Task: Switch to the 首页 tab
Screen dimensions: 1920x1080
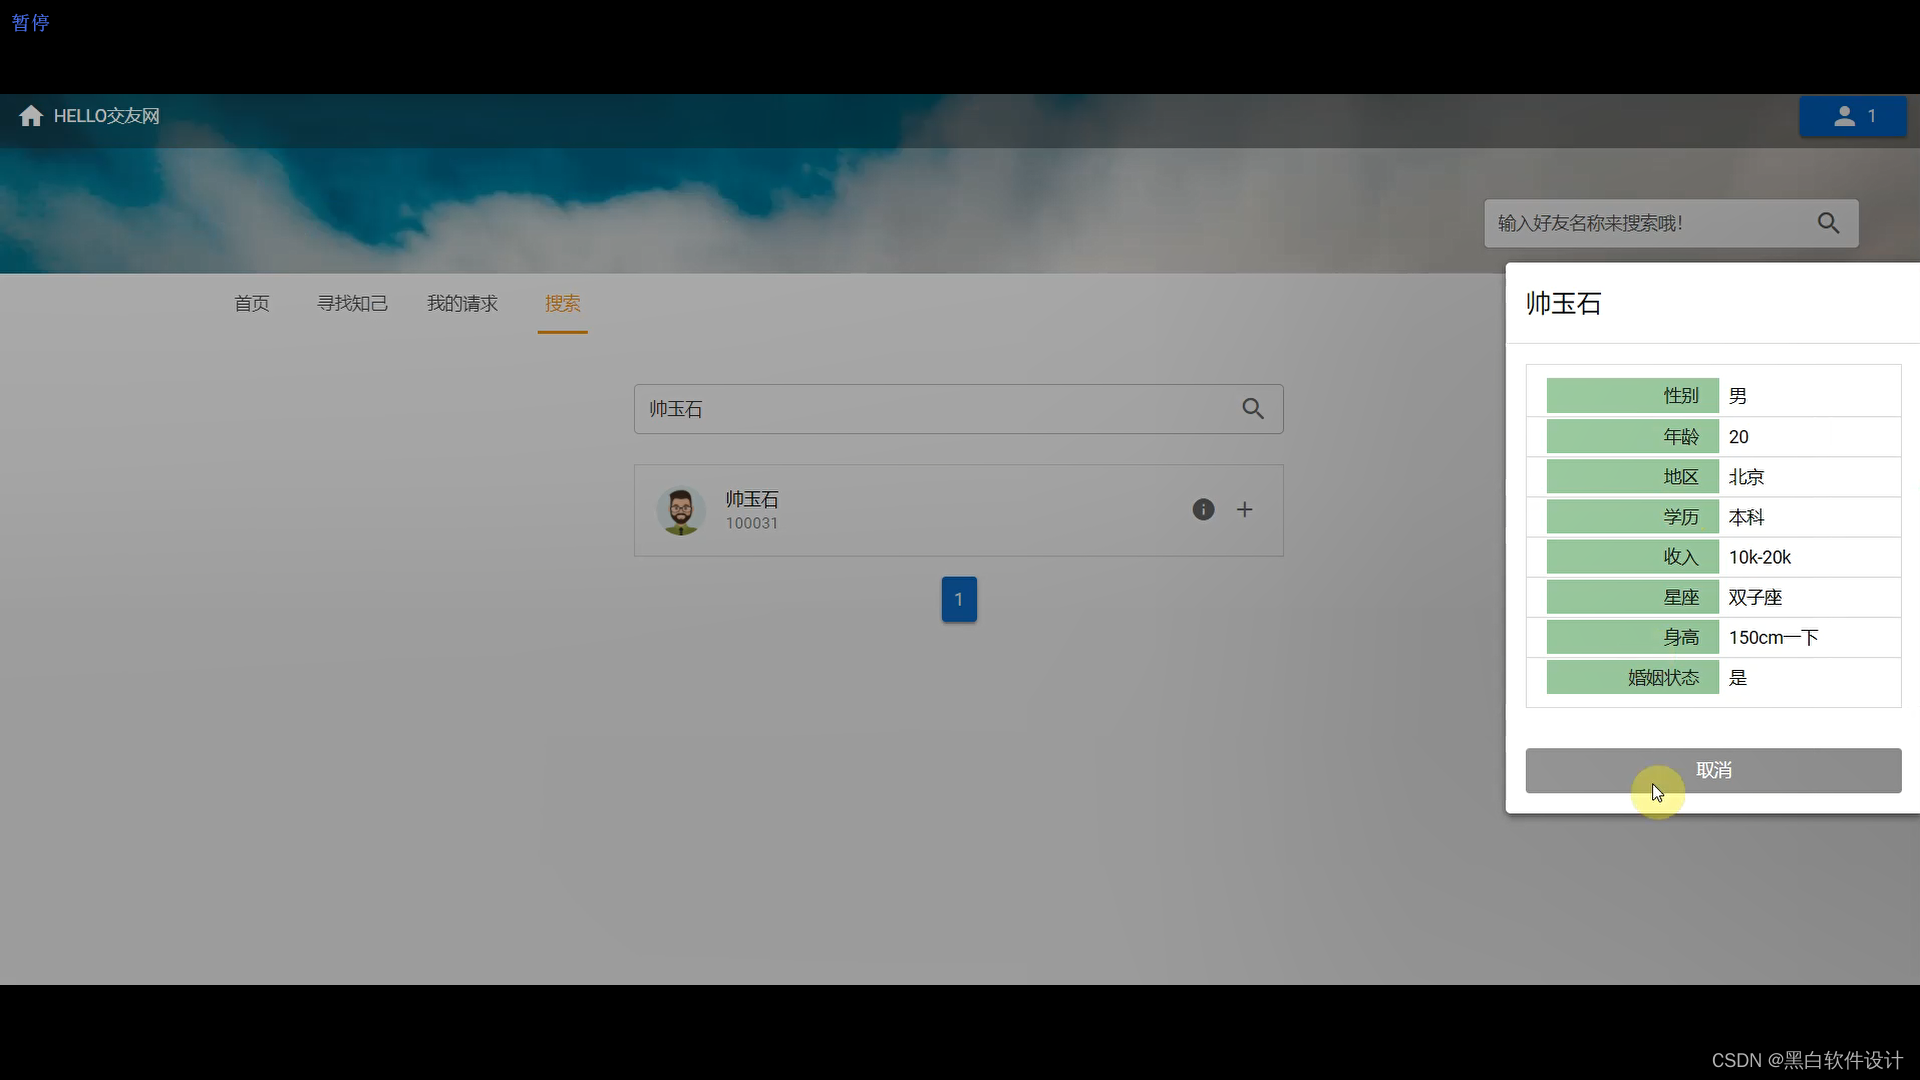Action: 252,303
